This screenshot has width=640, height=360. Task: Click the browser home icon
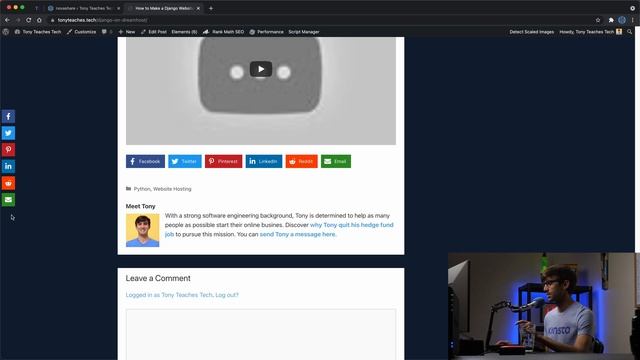[39, 20]
